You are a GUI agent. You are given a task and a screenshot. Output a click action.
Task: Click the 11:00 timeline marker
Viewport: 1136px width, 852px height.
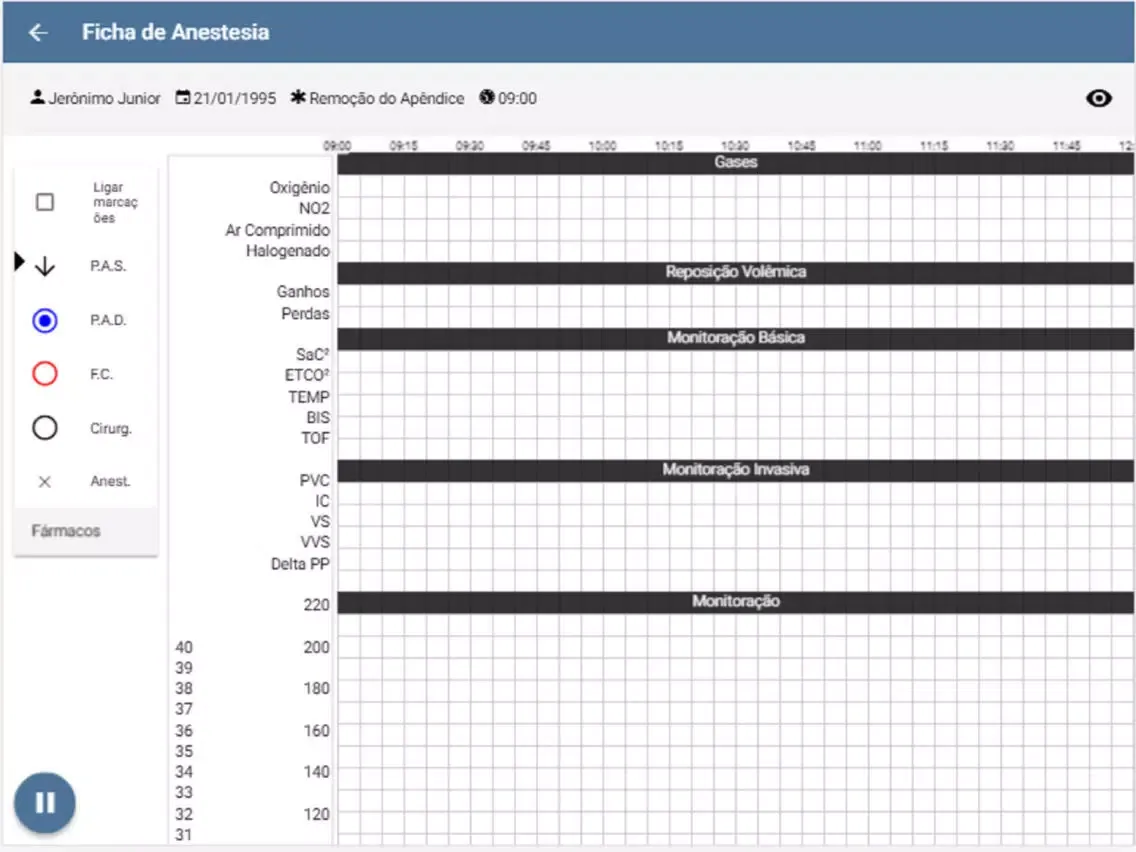click(x=867, y=146)
